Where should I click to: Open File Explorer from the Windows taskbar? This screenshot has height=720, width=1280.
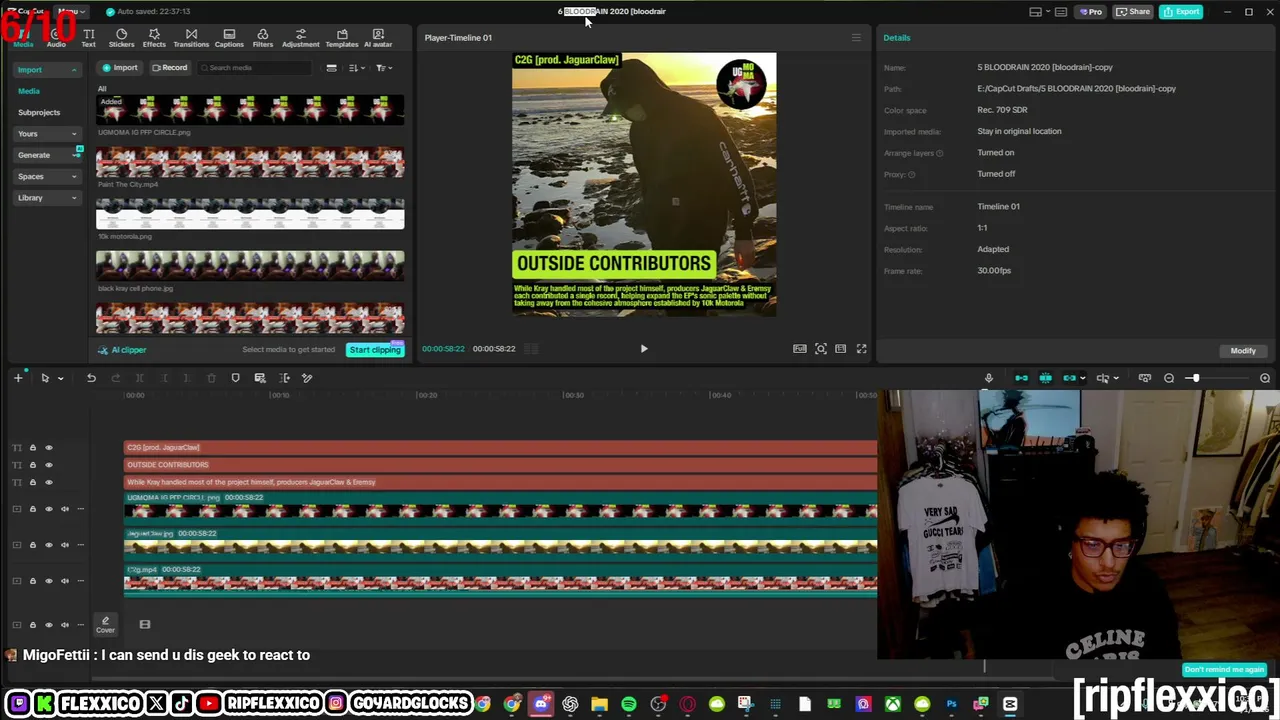599,704
